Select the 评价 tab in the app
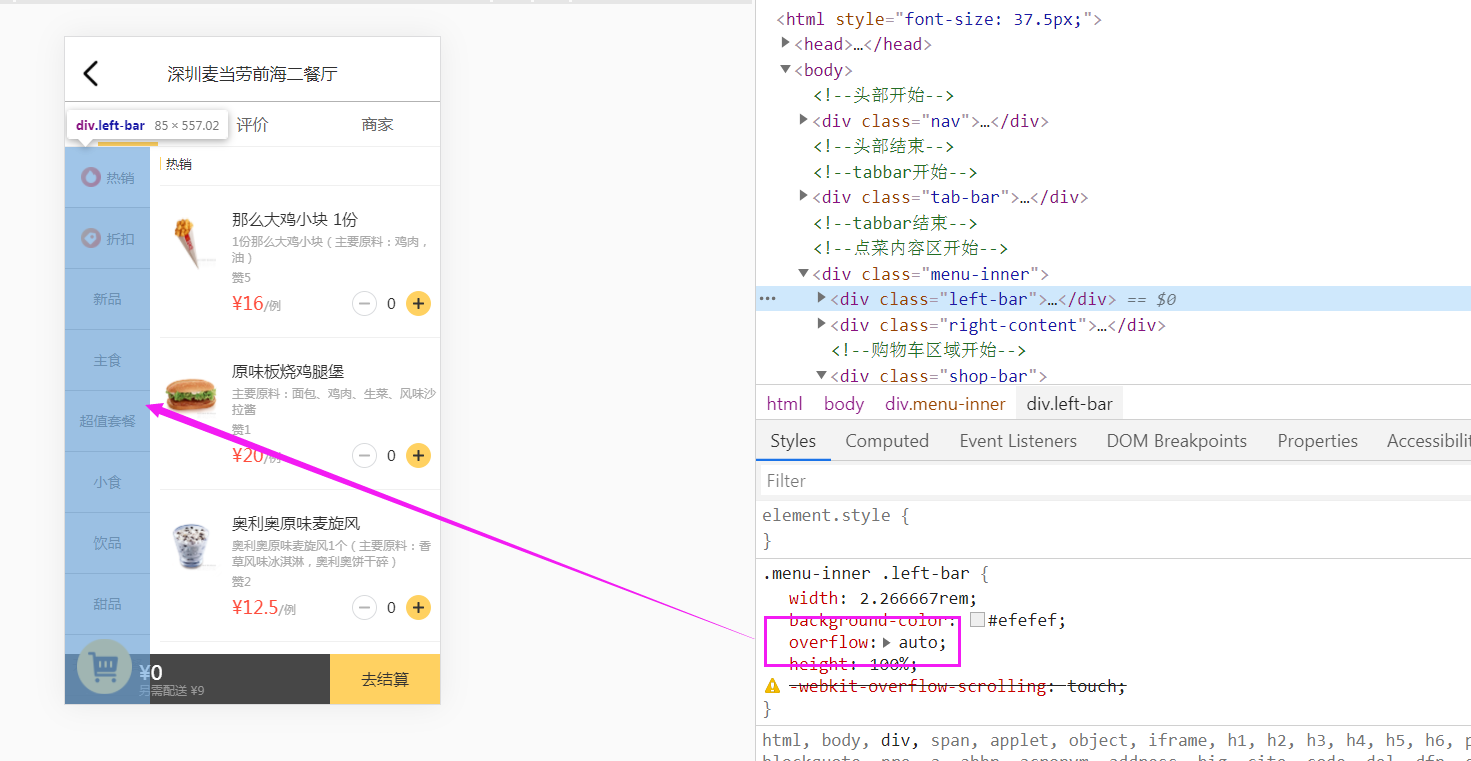The height and width of the screenshot is (761, 1471). coord(252,125)
